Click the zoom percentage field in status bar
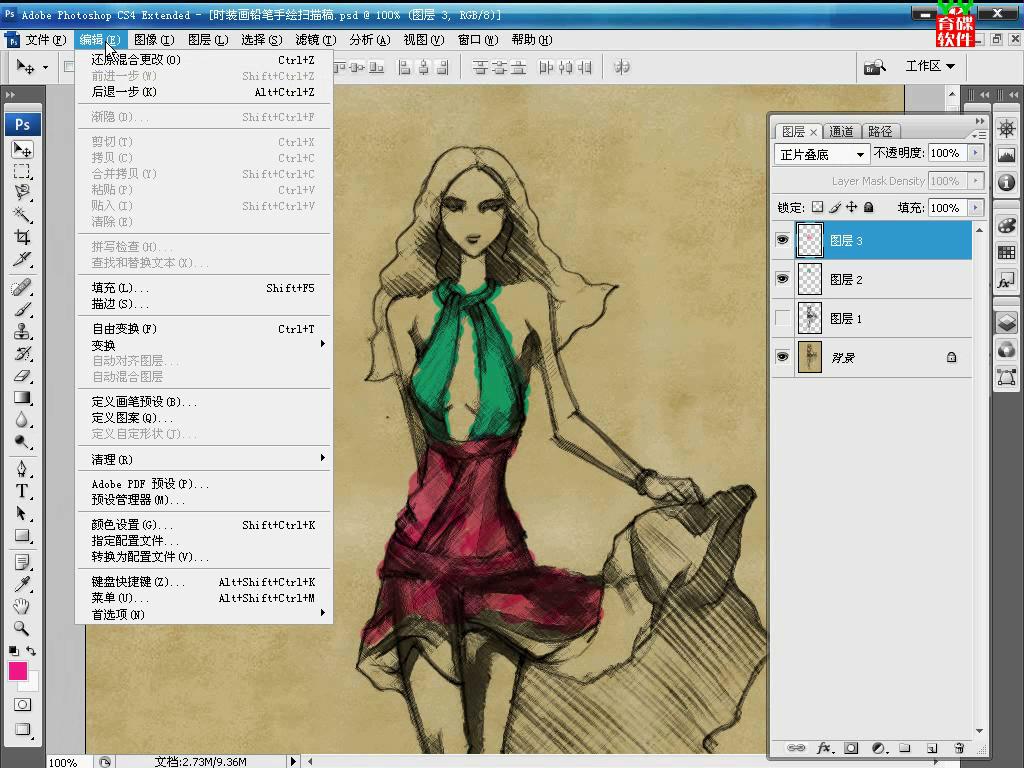Image resolution: width=1024 pixels, height=768 pixels. pos(68,761)
